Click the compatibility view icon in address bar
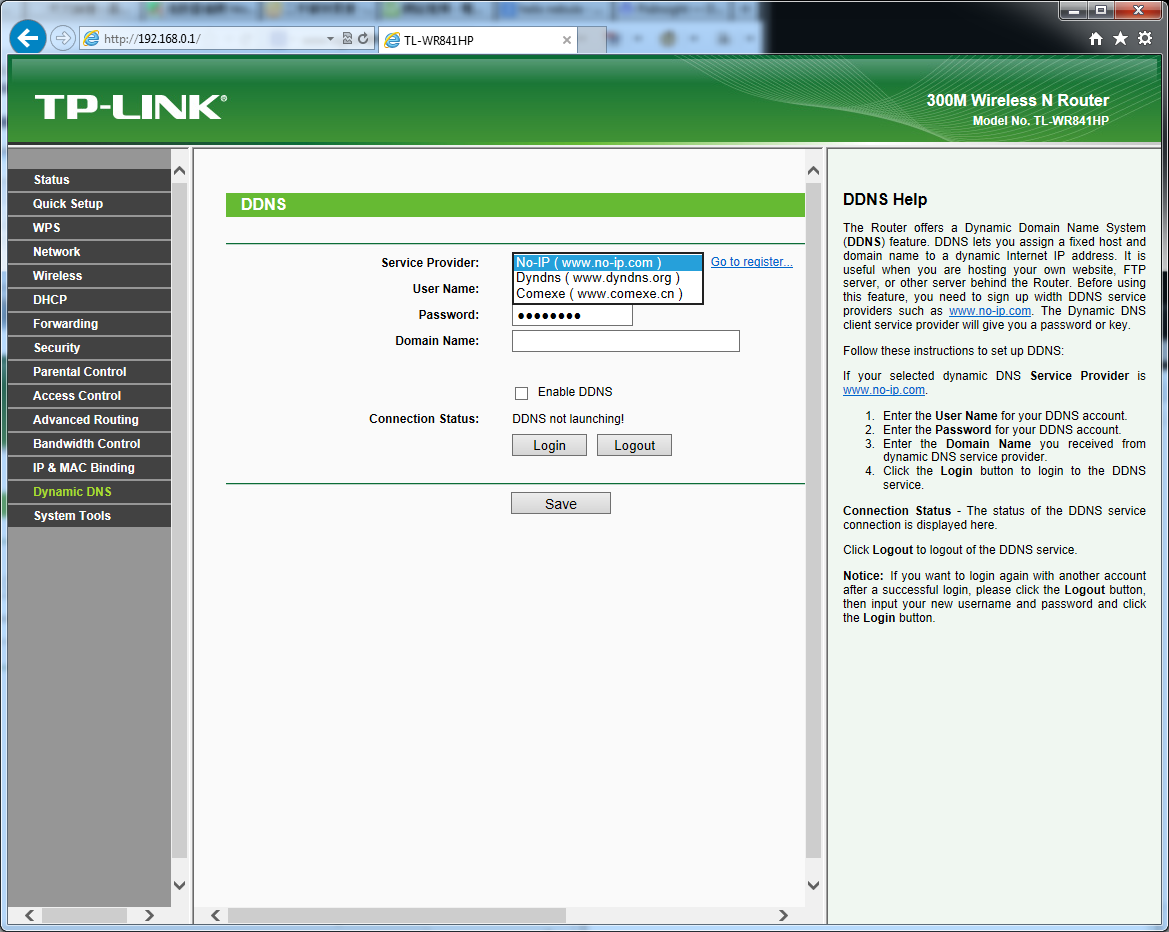The image size is (1169, 932). (x=347, y=39)
